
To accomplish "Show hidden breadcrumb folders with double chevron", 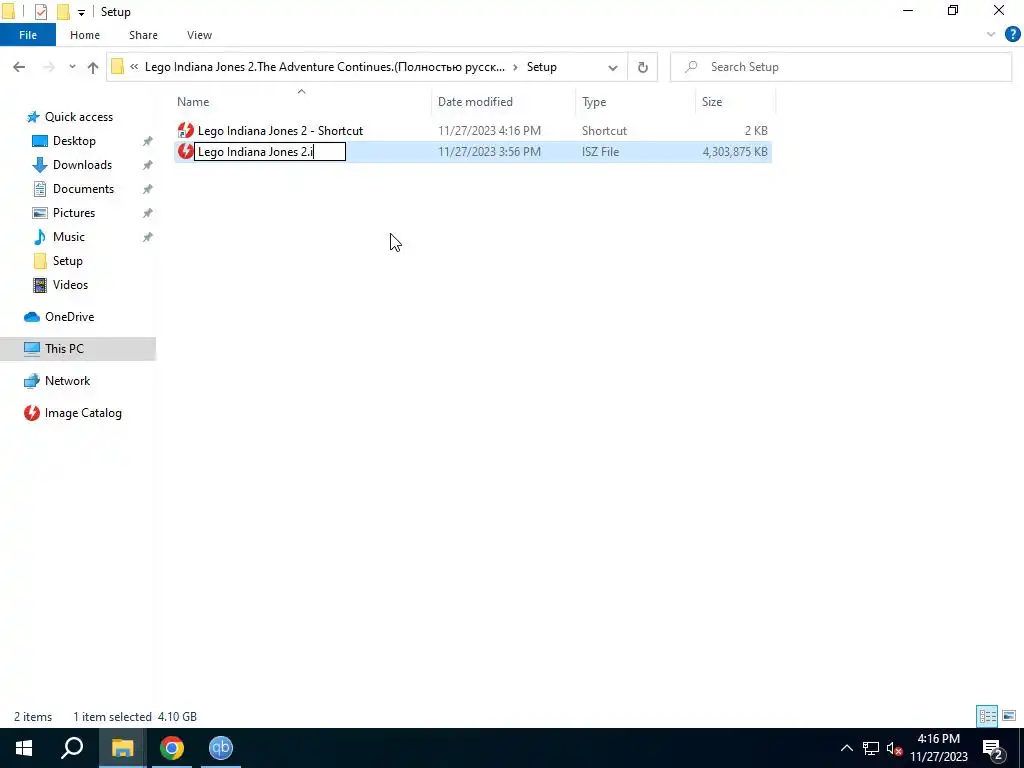I will (134, 67).
